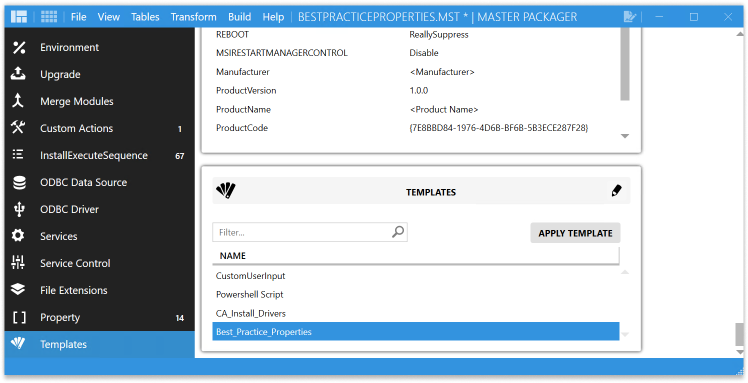Select Service Control in the sidebar
Screen dimensions: 748x383
click(100, 263)
